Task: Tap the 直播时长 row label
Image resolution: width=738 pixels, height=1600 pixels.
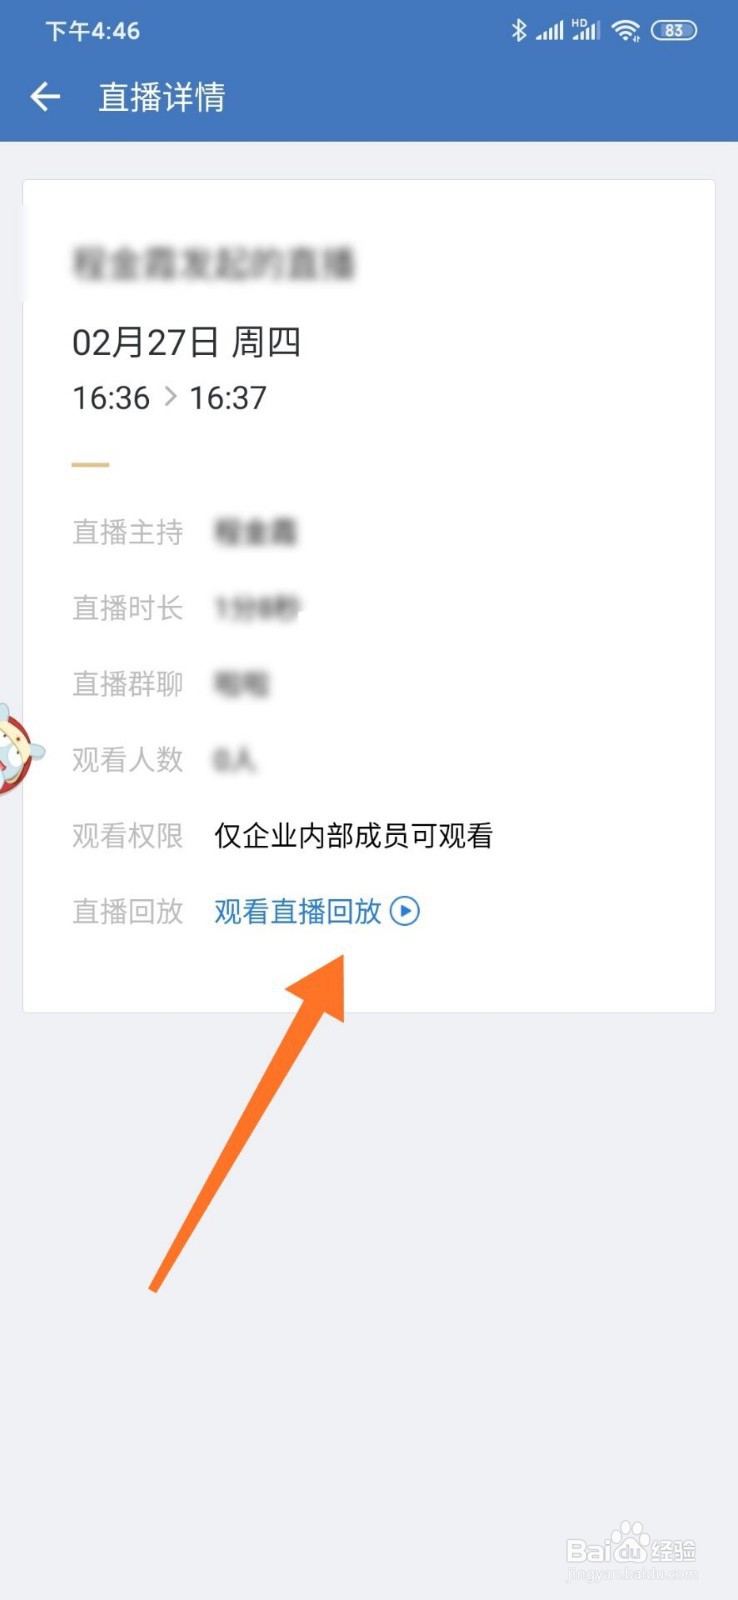Action: 128,608
